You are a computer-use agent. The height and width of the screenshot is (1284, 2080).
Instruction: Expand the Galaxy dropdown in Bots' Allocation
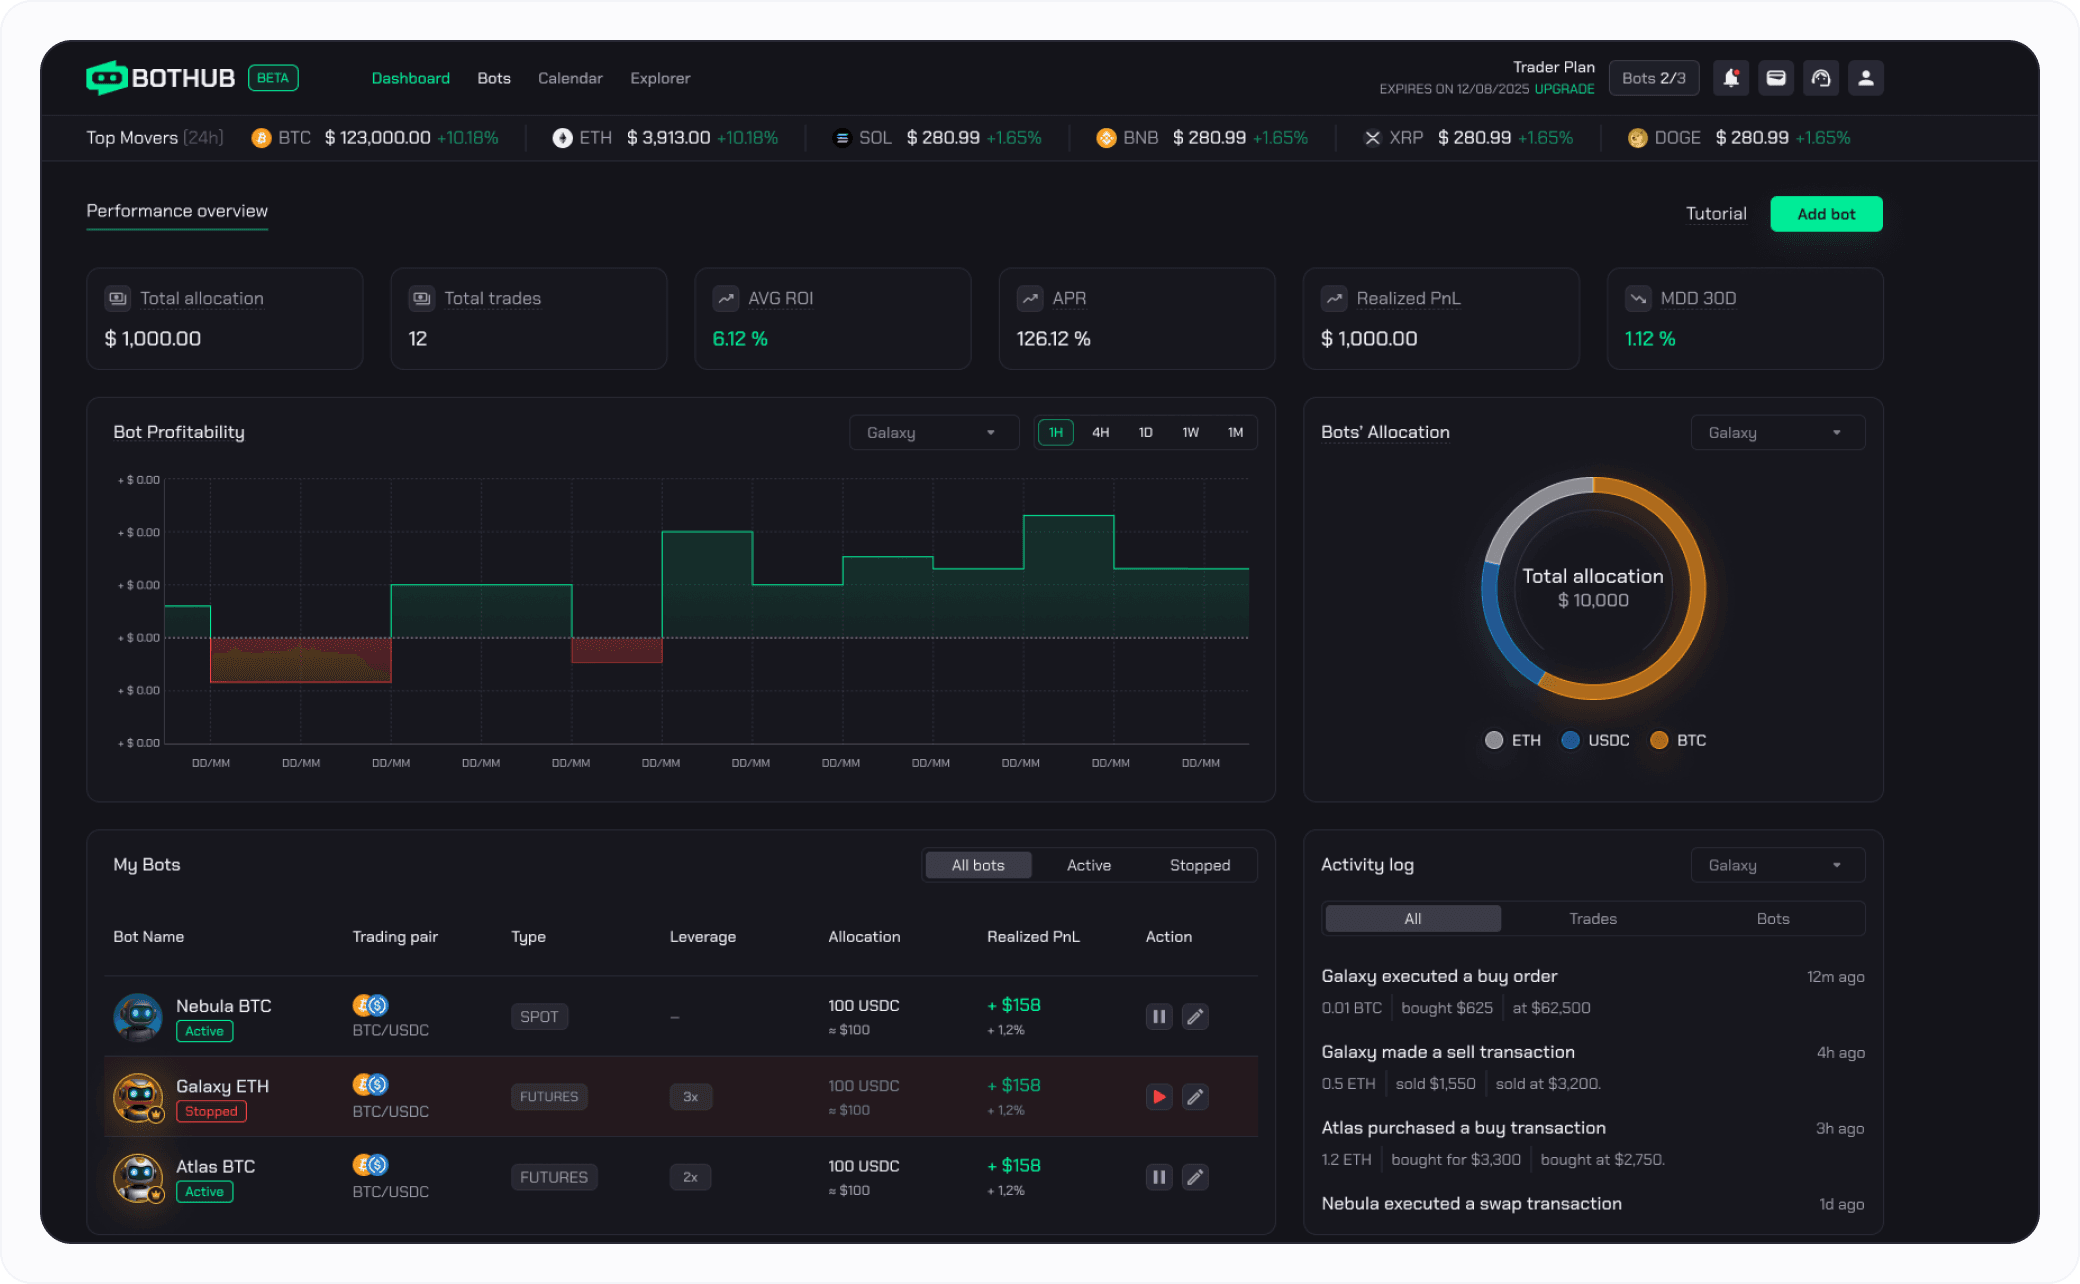[1777, 433]
